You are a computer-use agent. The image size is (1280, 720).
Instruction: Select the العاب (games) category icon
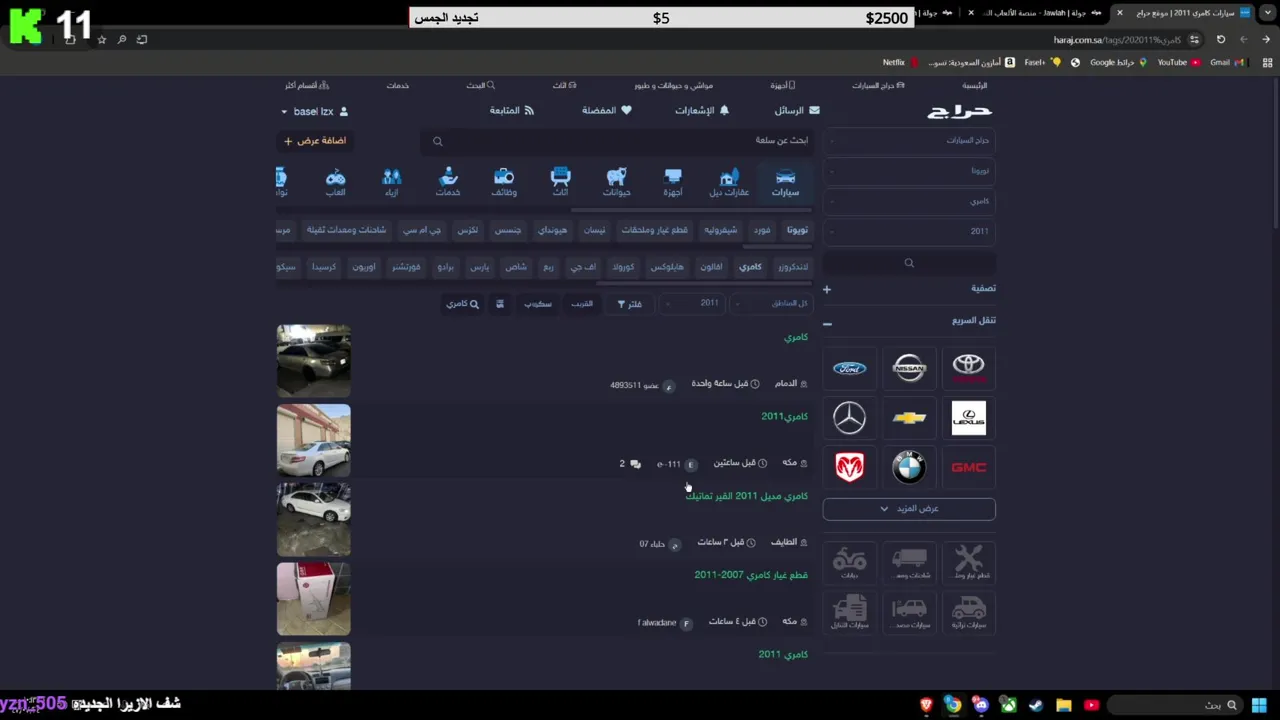point(335,182)
